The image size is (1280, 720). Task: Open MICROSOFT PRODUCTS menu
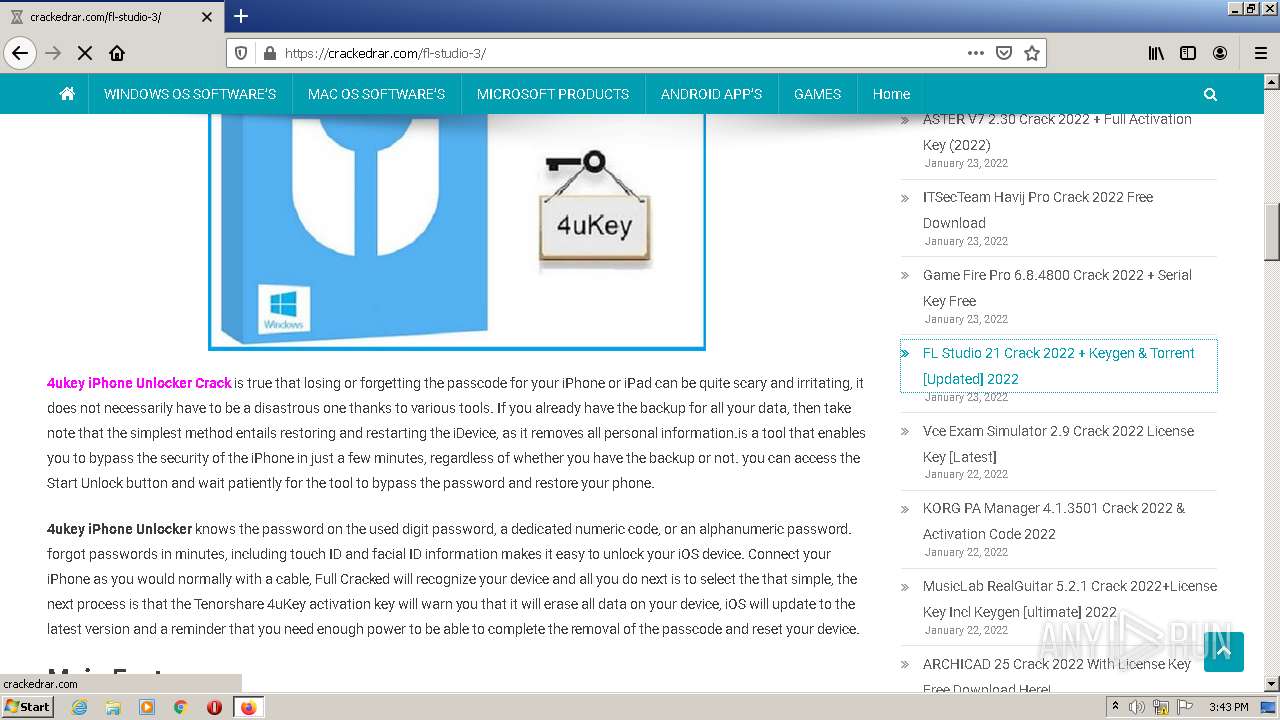pyautogui.click(x=553, y=94)
